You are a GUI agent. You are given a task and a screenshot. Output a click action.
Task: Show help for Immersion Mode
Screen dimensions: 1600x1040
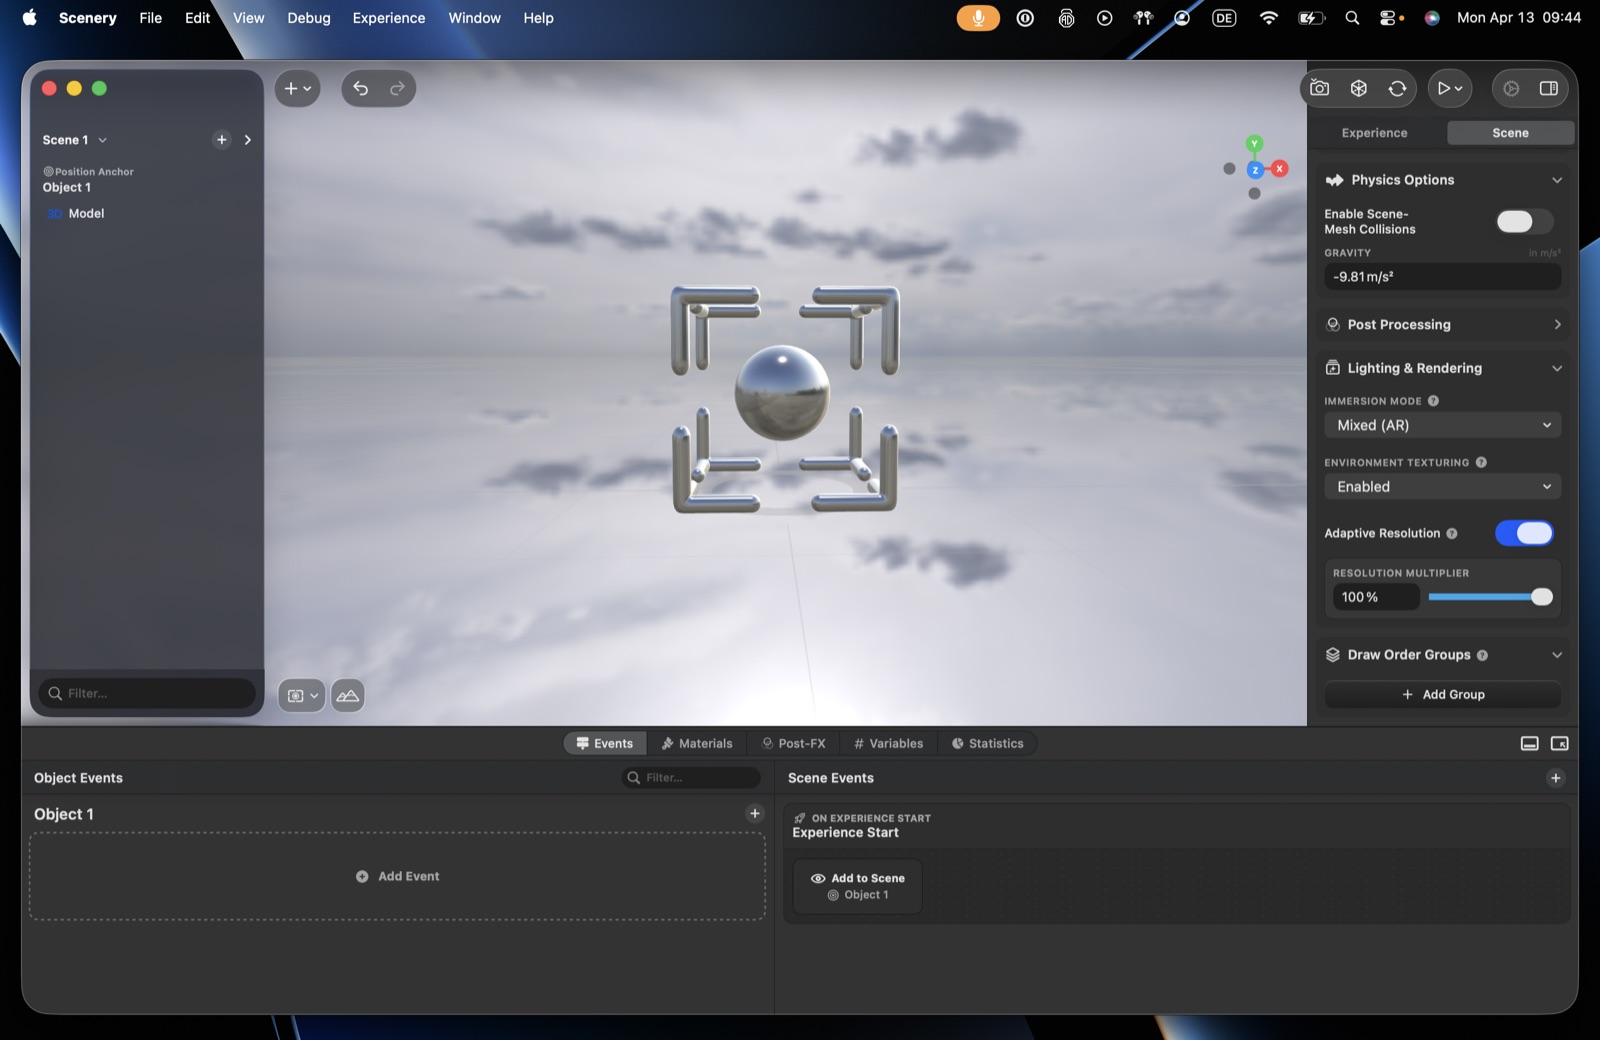[x=1433, y=401]
